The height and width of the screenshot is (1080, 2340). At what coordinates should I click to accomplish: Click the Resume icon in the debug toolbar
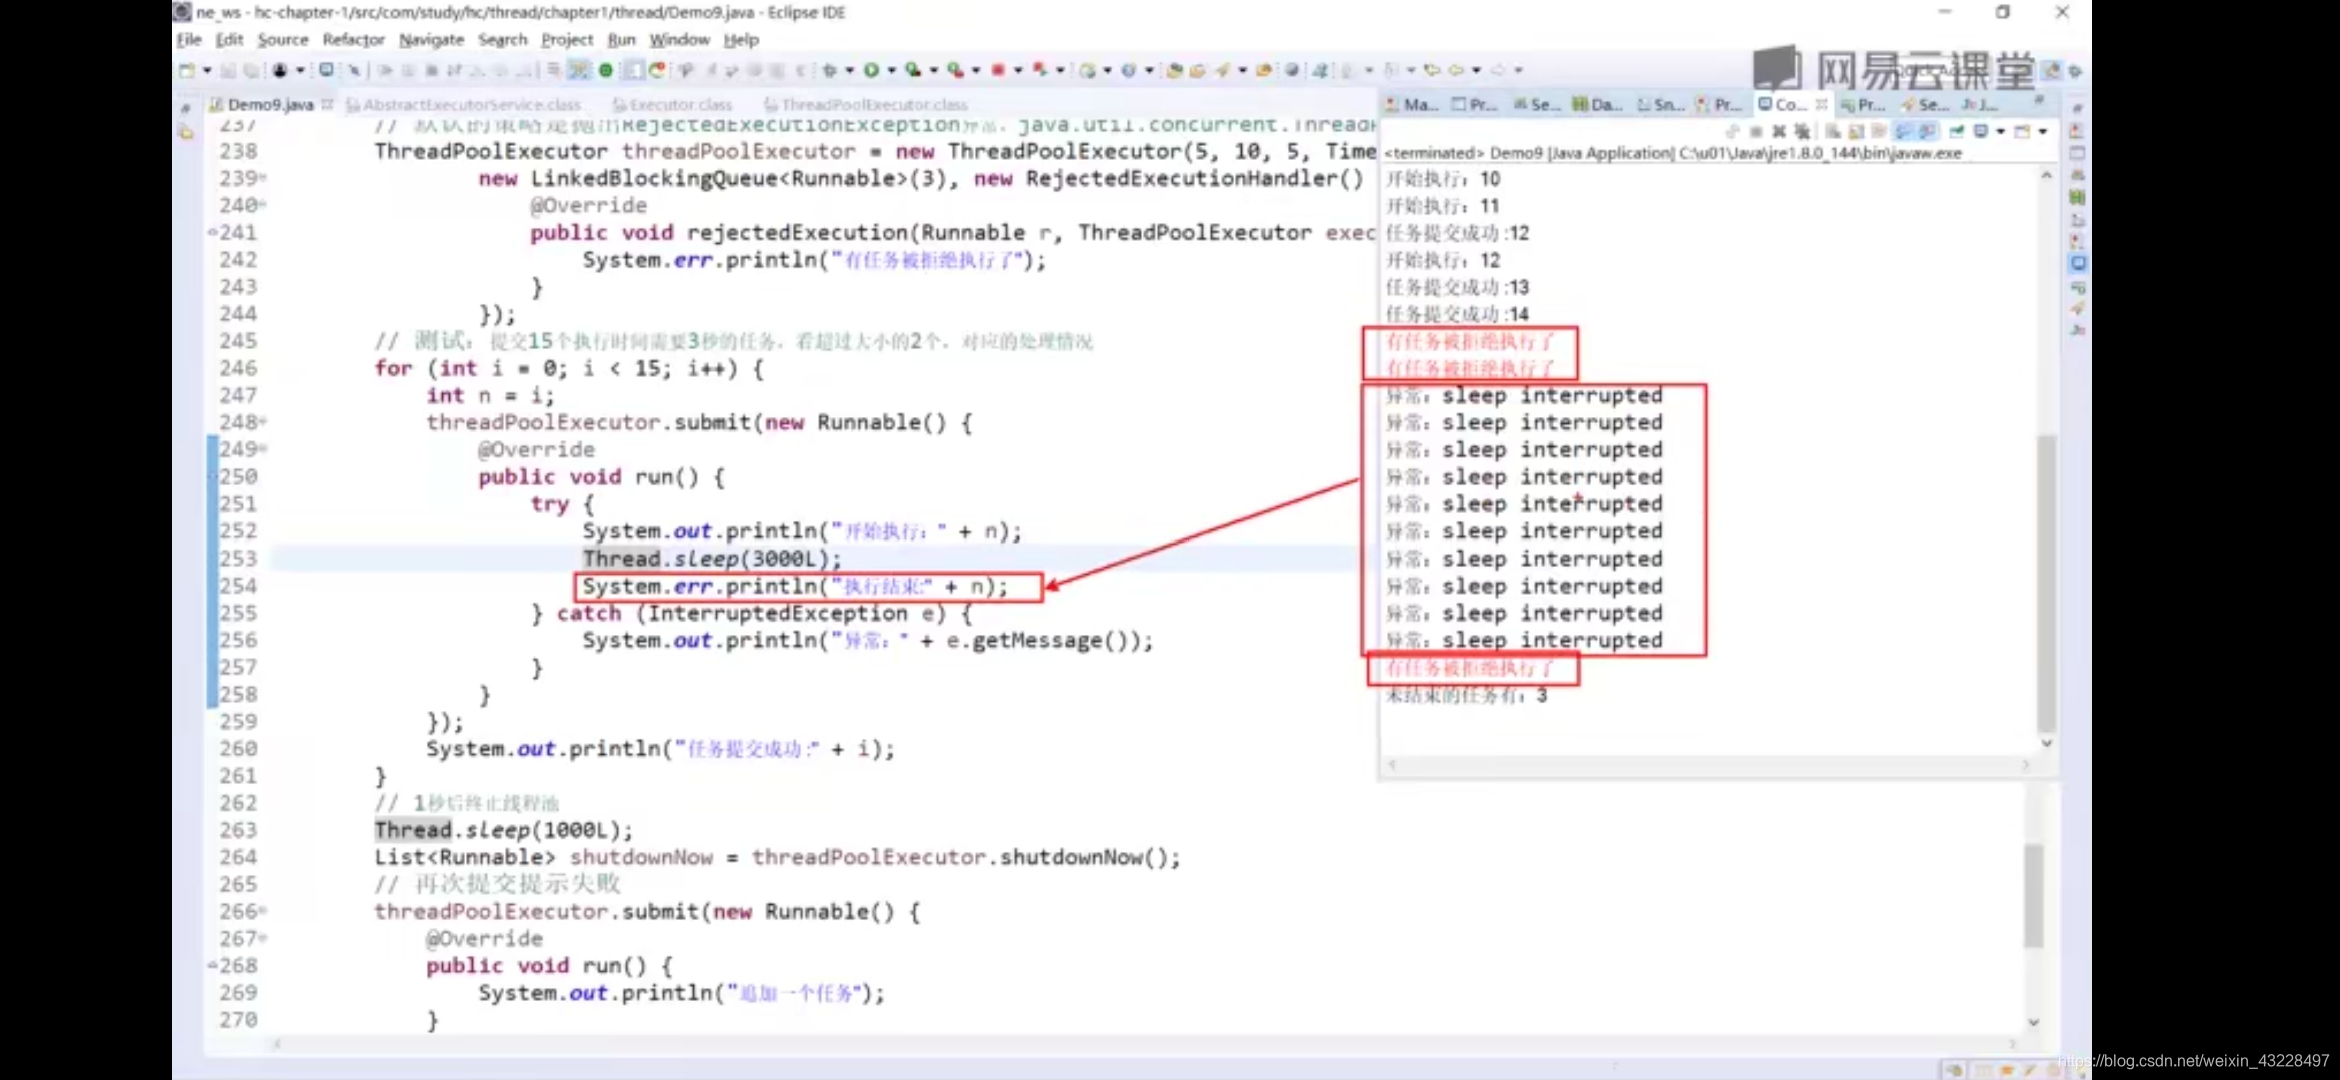385,70
